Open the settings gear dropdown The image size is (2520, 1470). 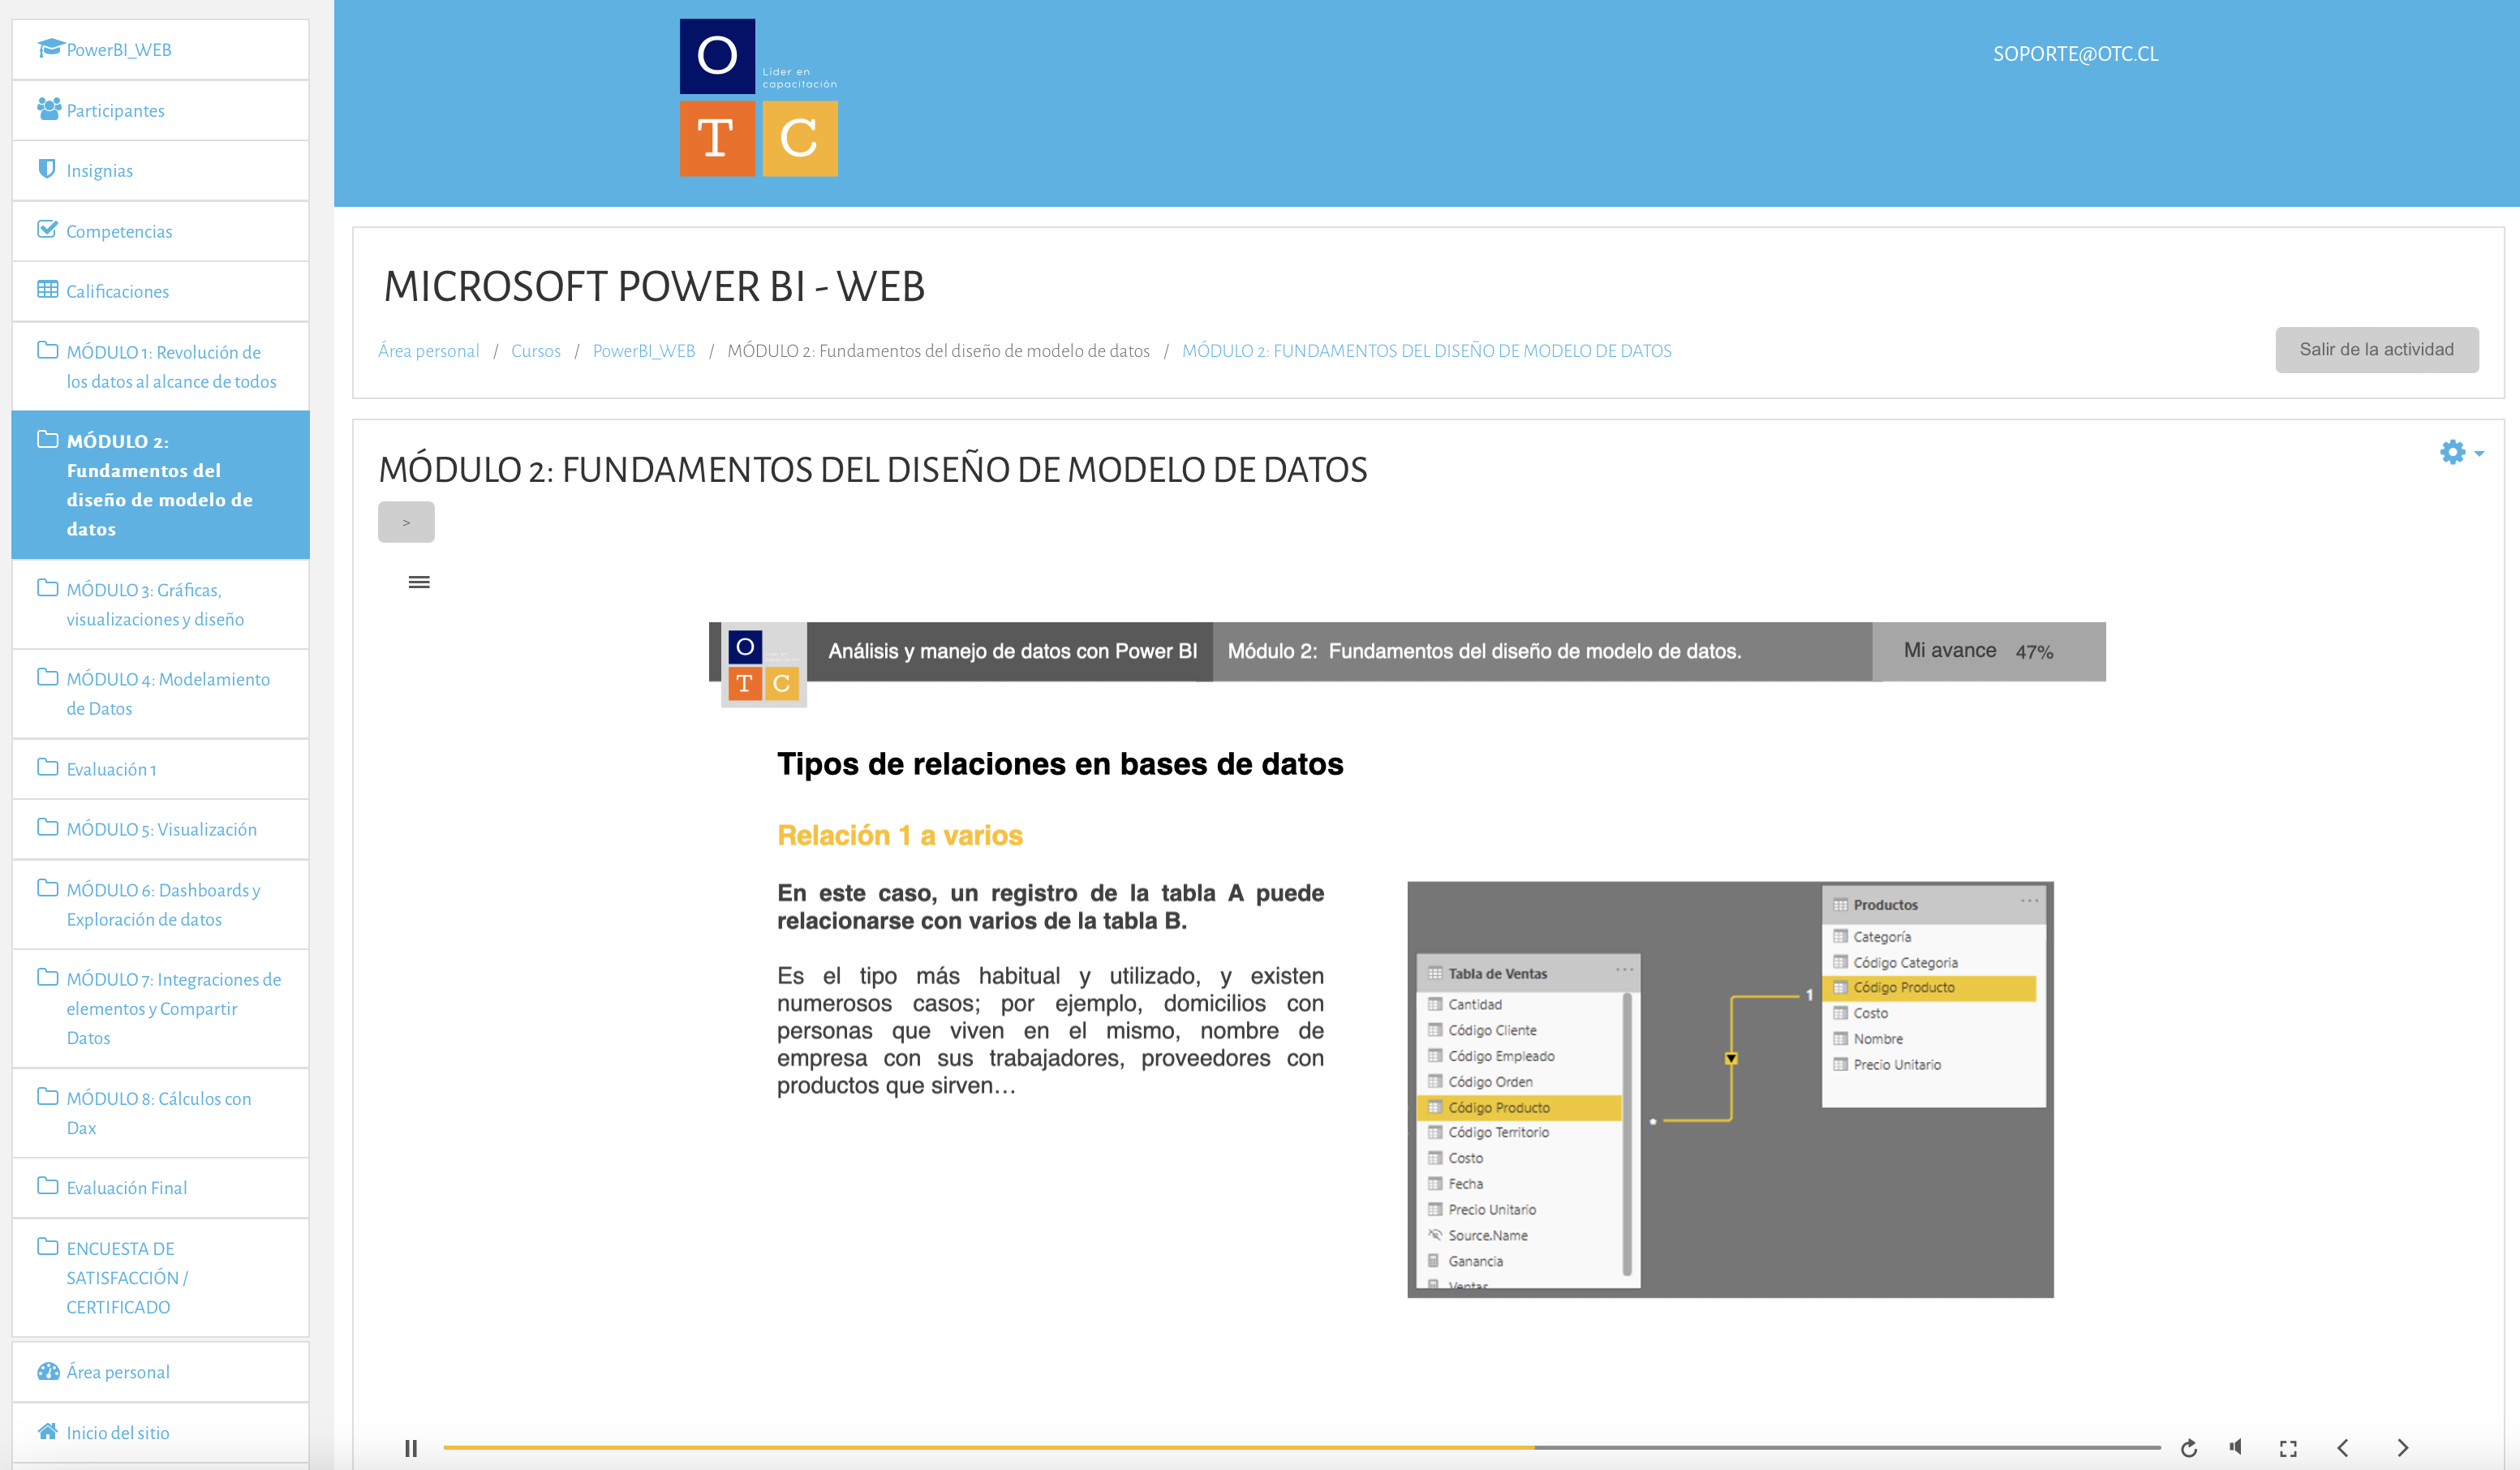(x=2461, y=452)
